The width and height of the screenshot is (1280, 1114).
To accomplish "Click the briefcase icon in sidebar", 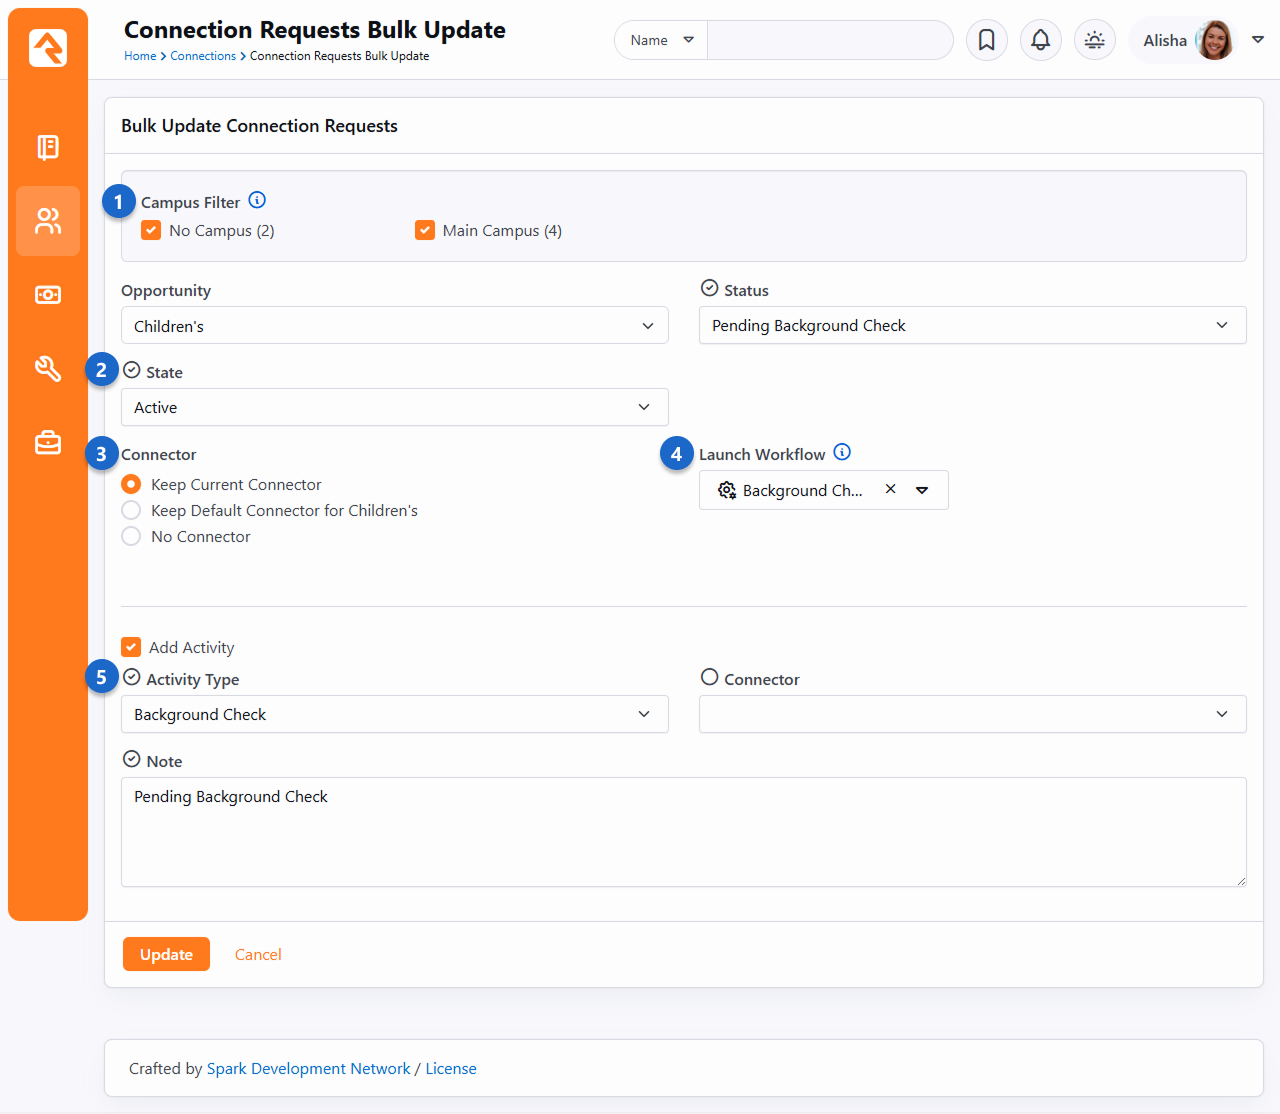I will (x=48, y=442).
